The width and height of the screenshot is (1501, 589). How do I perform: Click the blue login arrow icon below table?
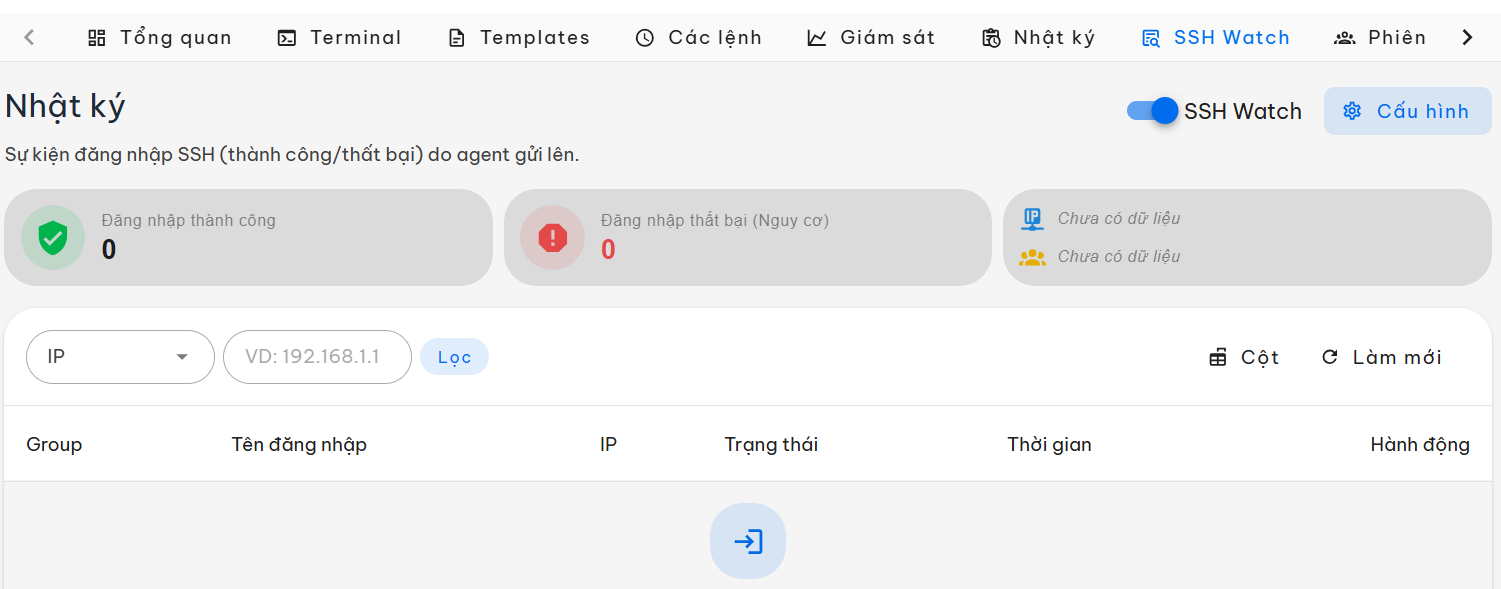pyautogui.click(x=748, y=541)
